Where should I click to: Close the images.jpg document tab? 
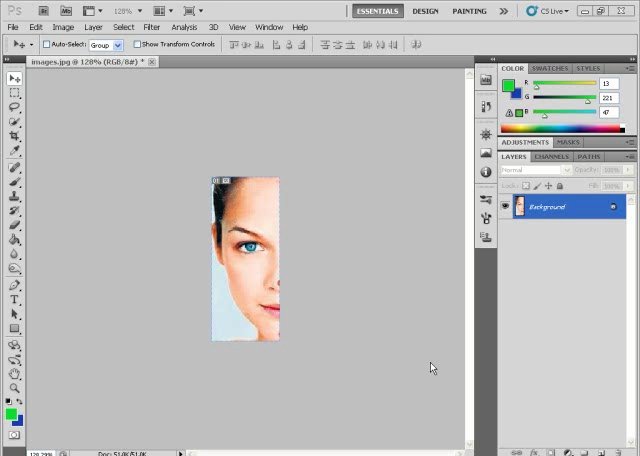click(152, 62)
